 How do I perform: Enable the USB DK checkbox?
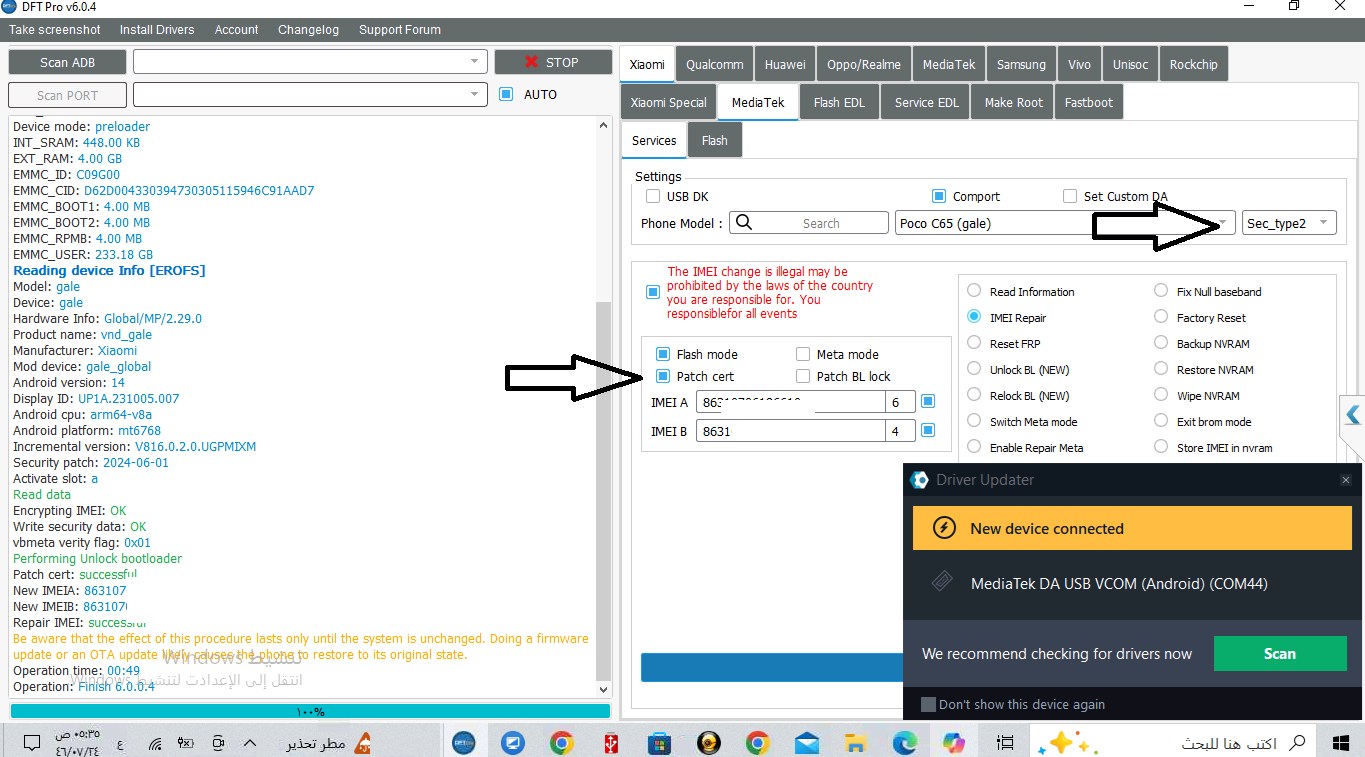(x=653, y=197)
